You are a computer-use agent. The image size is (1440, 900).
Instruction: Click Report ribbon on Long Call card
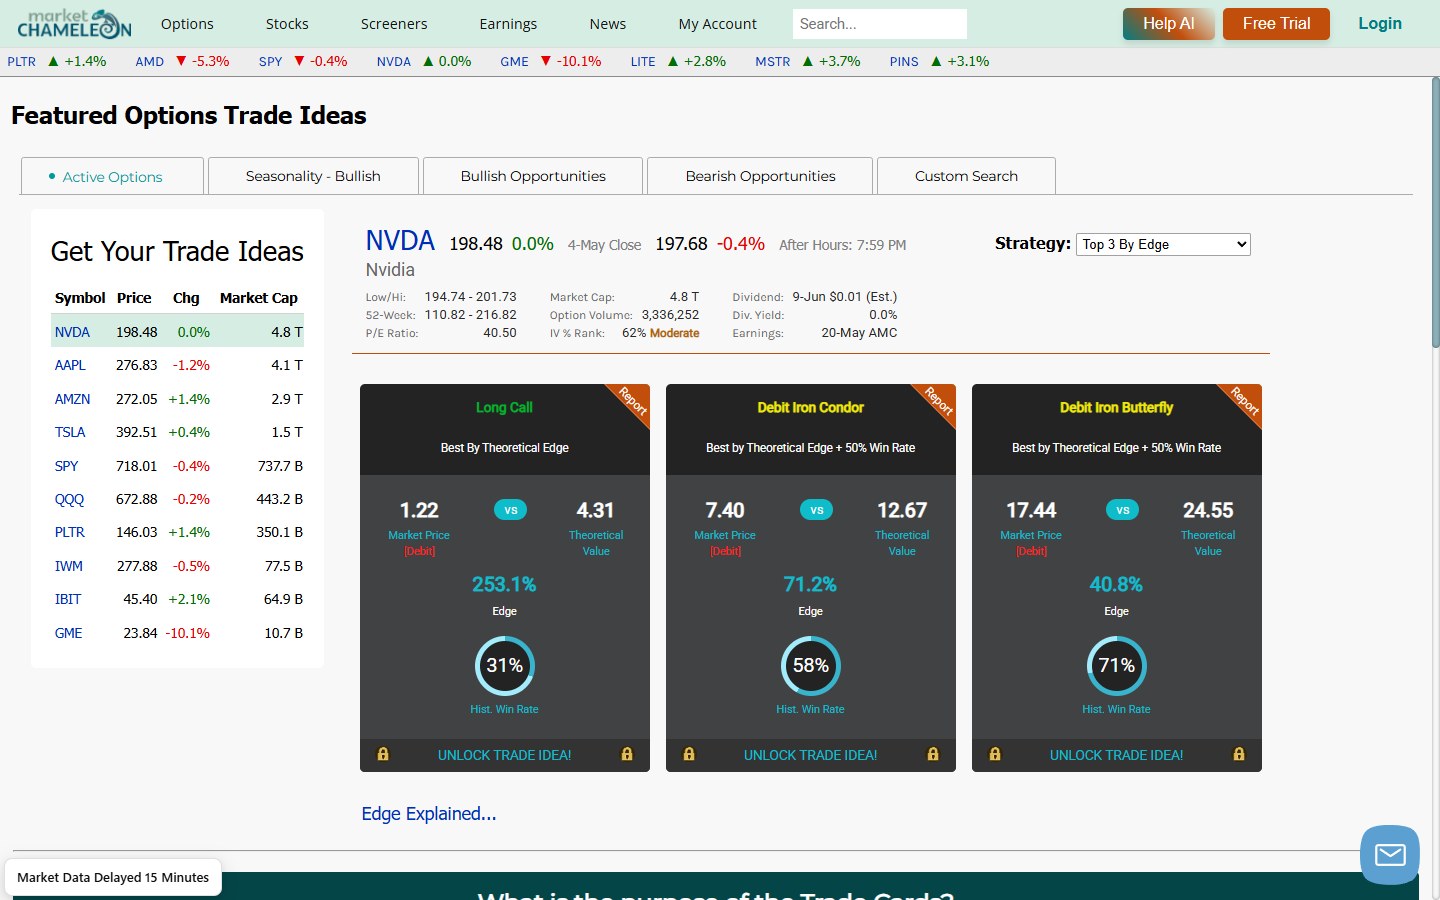pyautogui.click(x=632, y=401)
